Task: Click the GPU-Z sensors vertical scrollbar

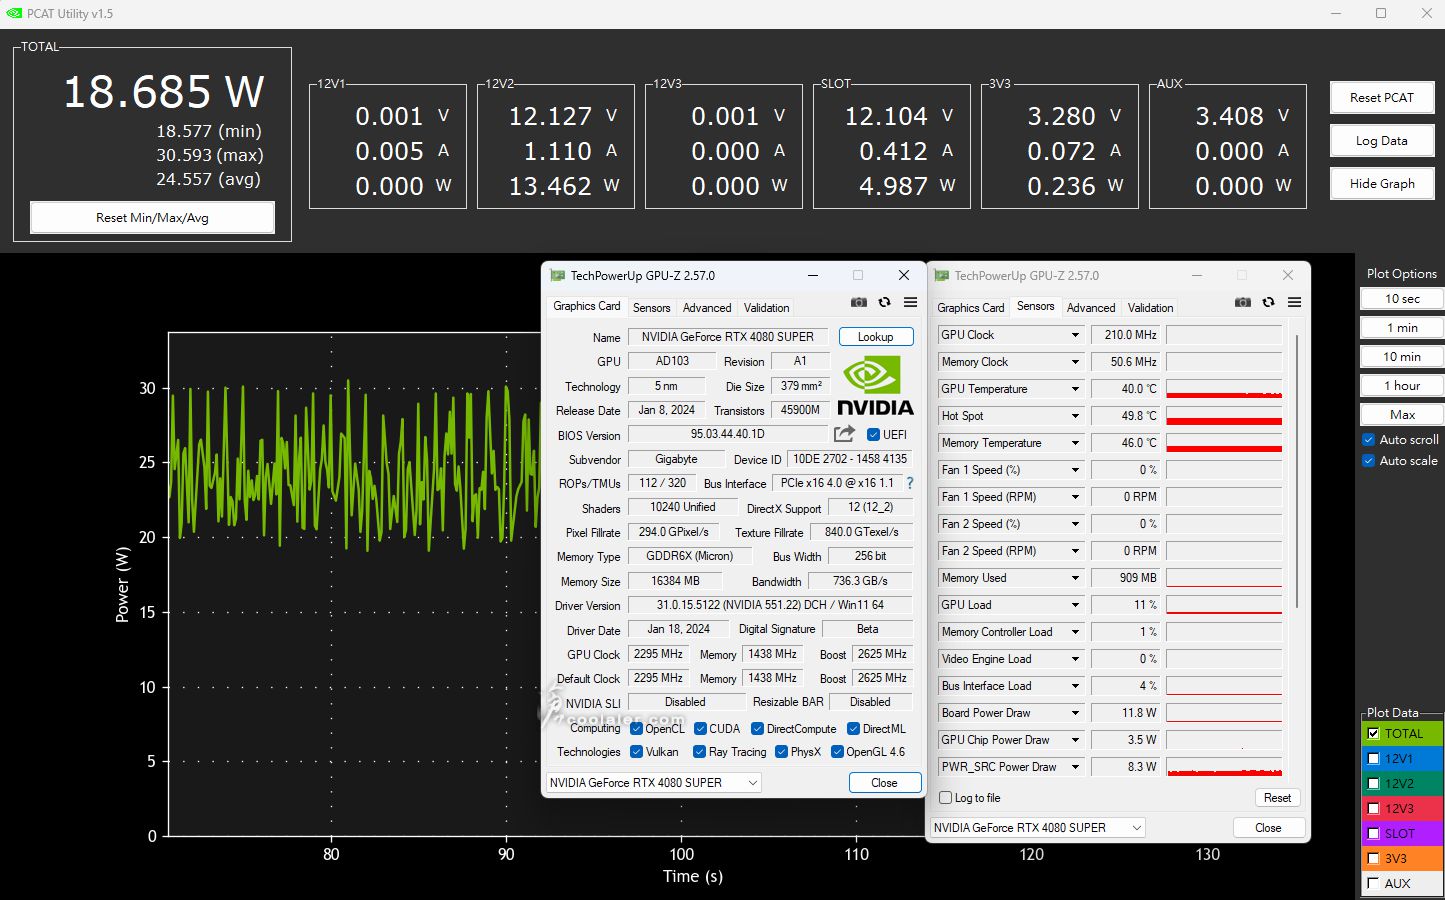Action: coord(1297,470)
